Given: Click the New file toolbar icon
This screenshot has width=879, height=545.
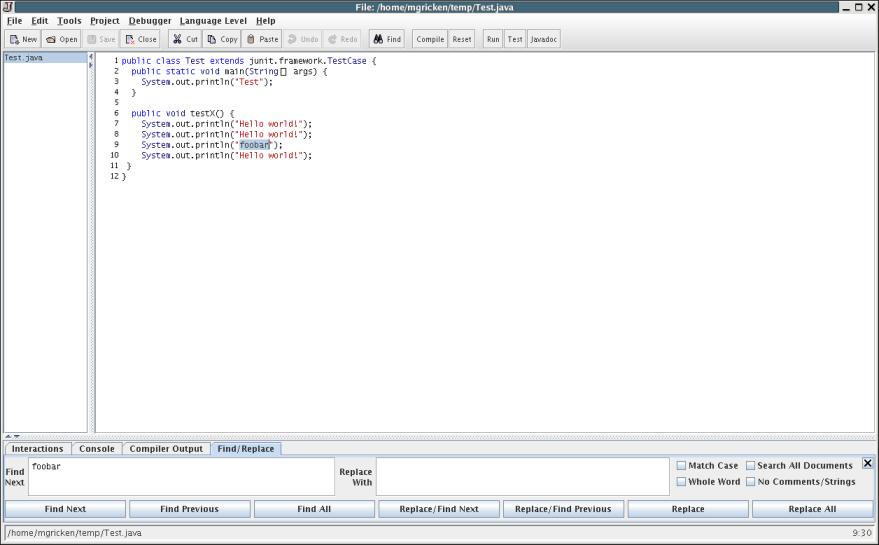Looking at the screenshot, I should pos(15,40).
